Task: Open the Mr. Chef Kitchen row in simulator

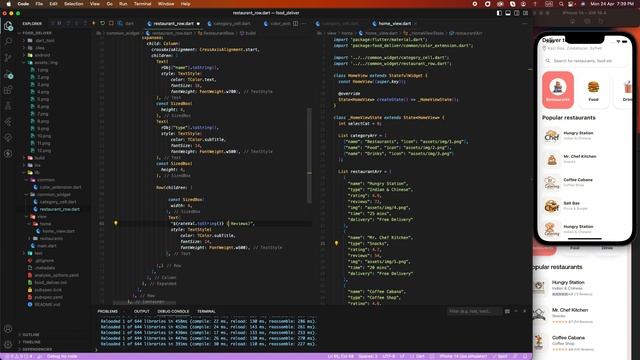Action: 584,159
